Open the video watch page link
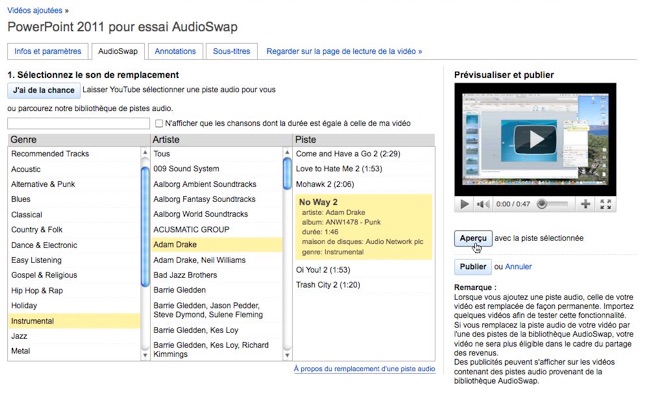The height and width of the screenshot is (396, 653). (344, 51)
